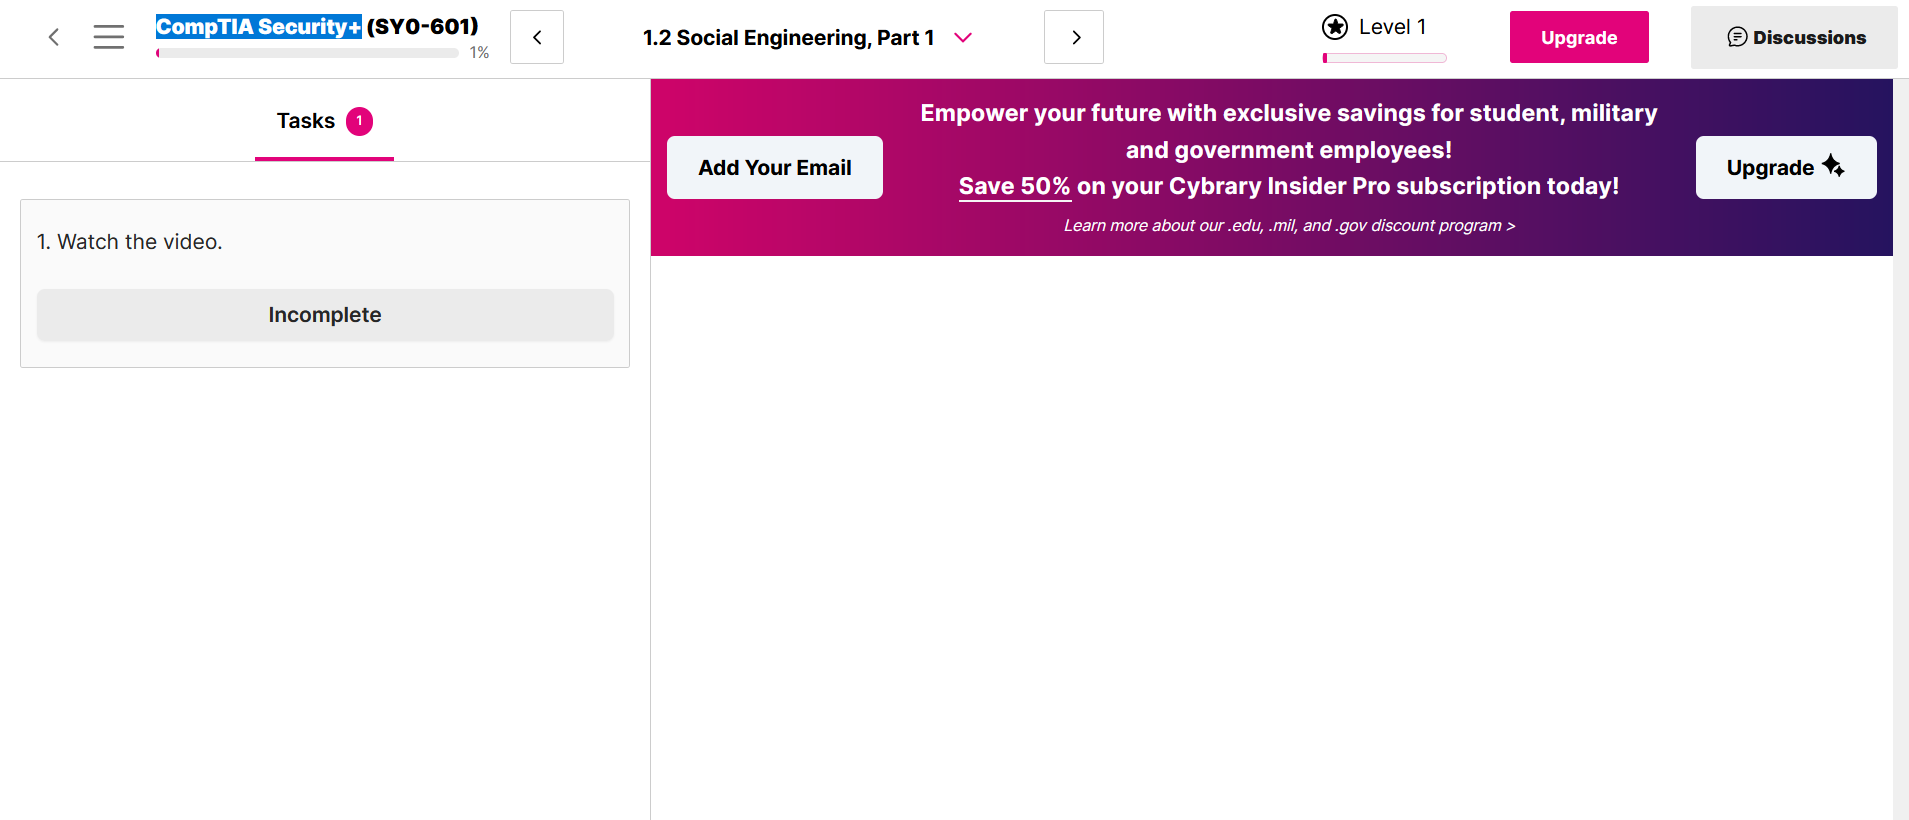Click the Level 1 star badge icon
Viewport: 1909px width, 820px height.
tap(1335, 27)
